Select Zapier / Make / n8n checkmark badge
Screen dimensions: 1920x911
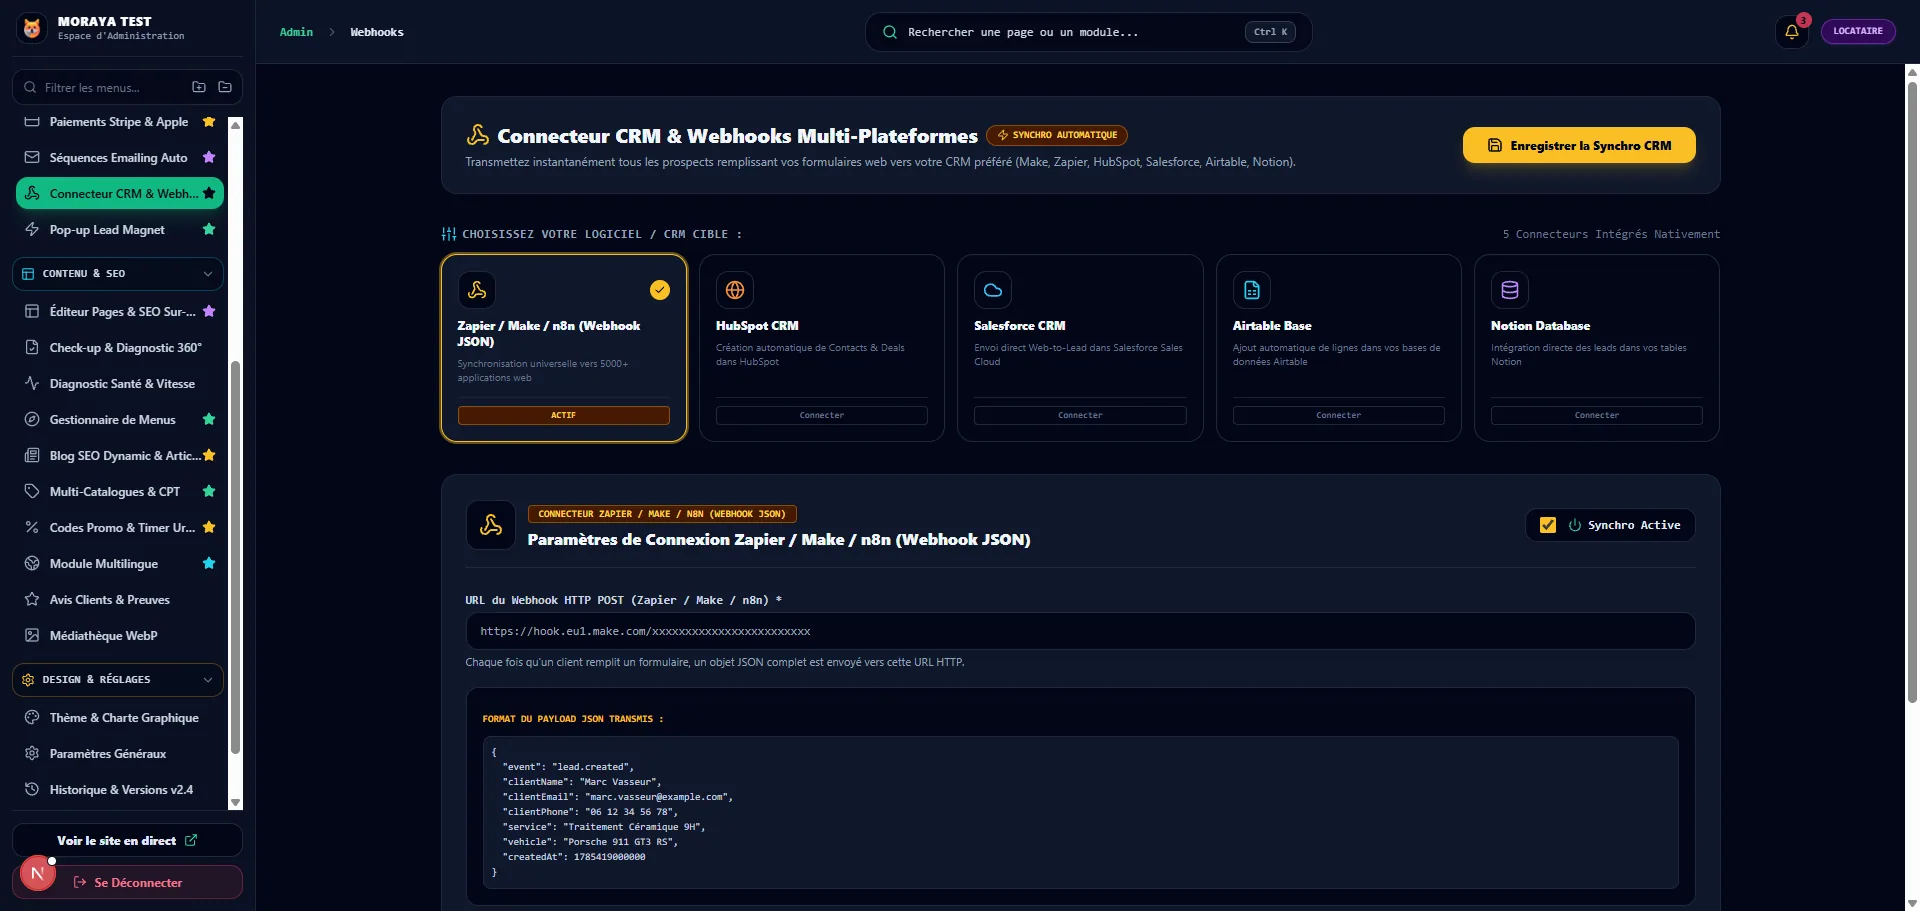[x=660, y=290]
